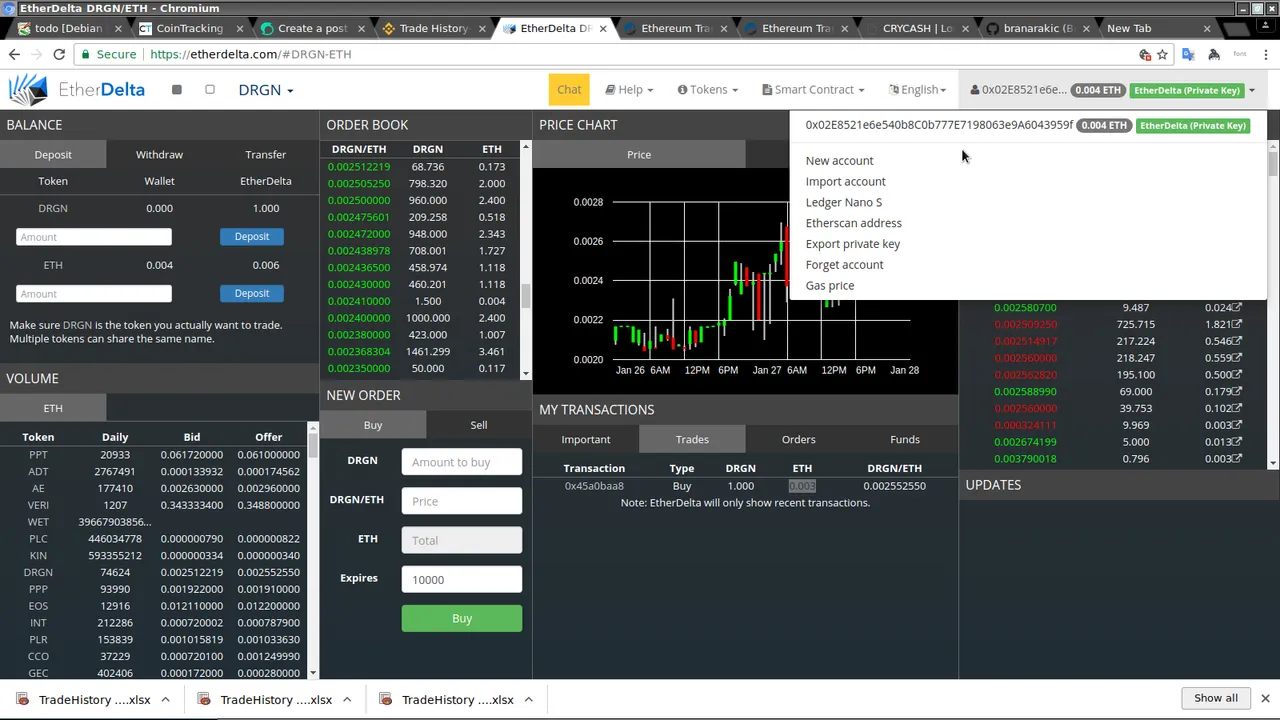
Task: Click the Expires field
Action: [461, 579]
